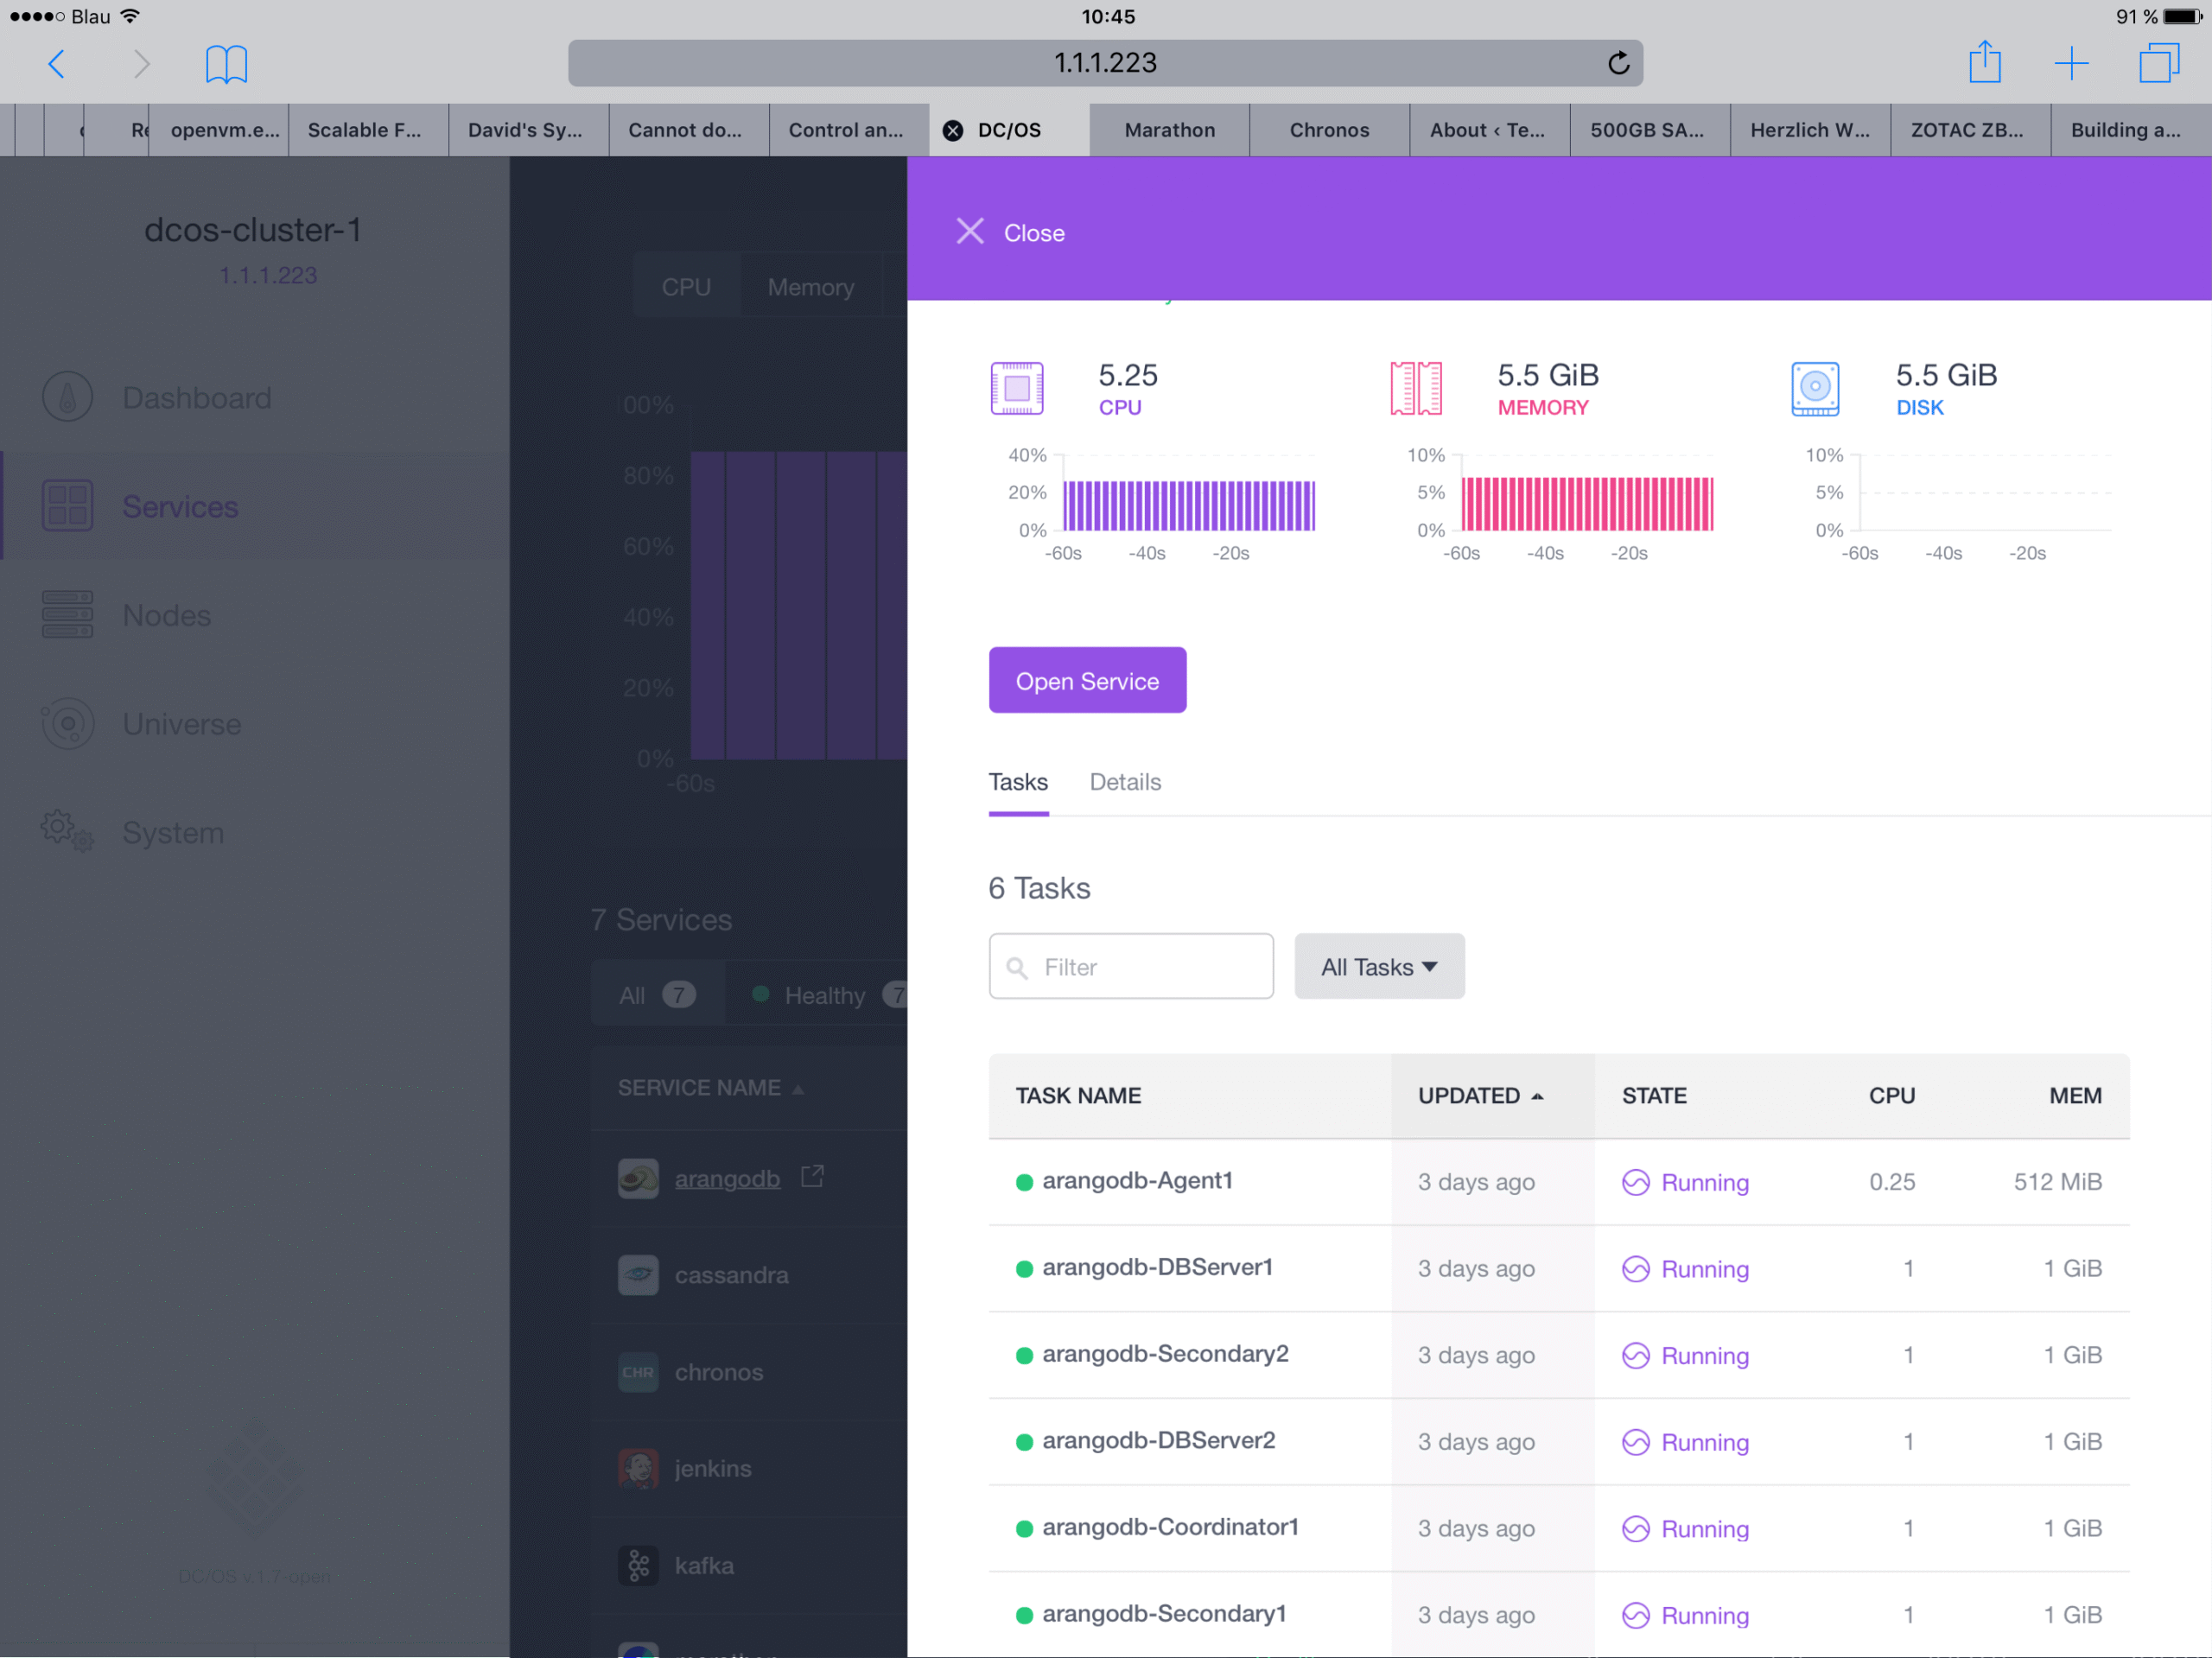
Task: Click the chronos CHR service icon
Action: 638,1372
